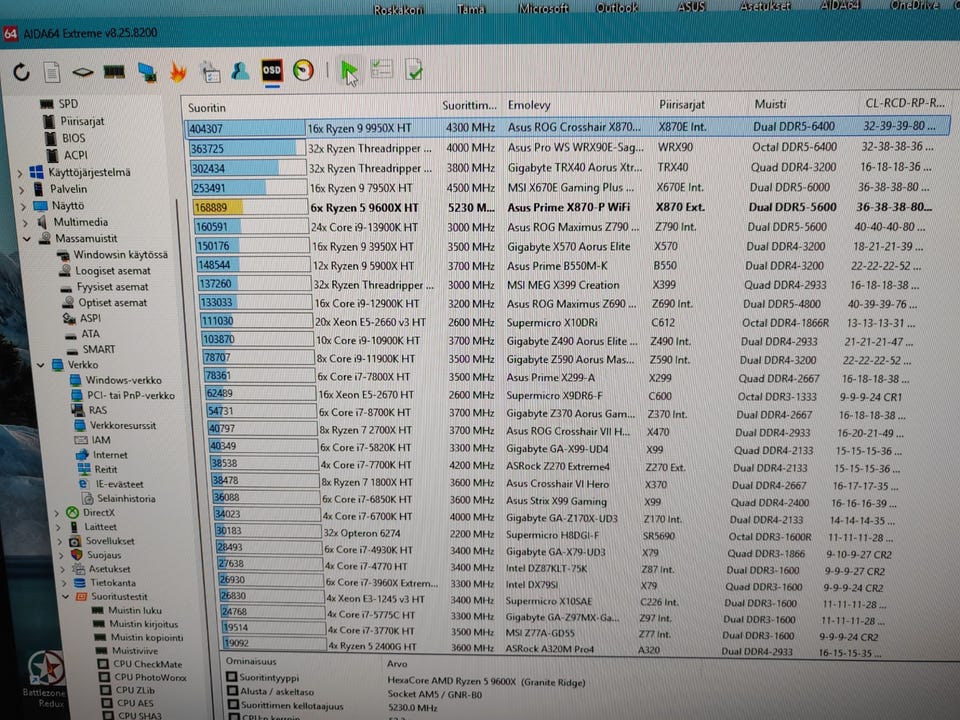Click the memory module toolbar icon

coord(114,72)
